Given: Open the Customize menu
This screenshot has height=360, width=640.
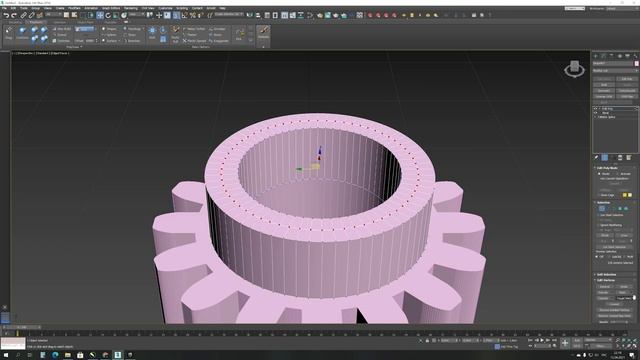Looking at the screenshot, I should pyautogui.click(x=165, y=8).
